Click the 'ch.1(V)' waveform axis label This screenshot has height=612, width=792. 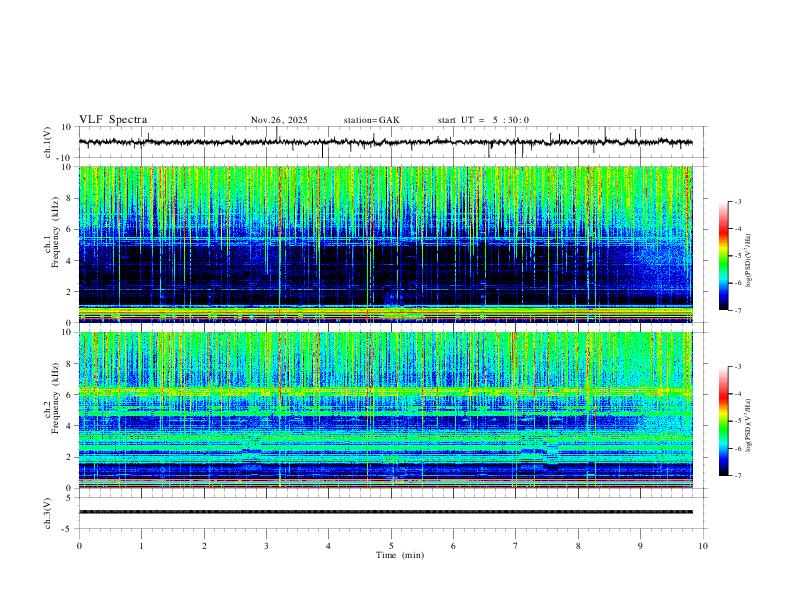(48, 142)
